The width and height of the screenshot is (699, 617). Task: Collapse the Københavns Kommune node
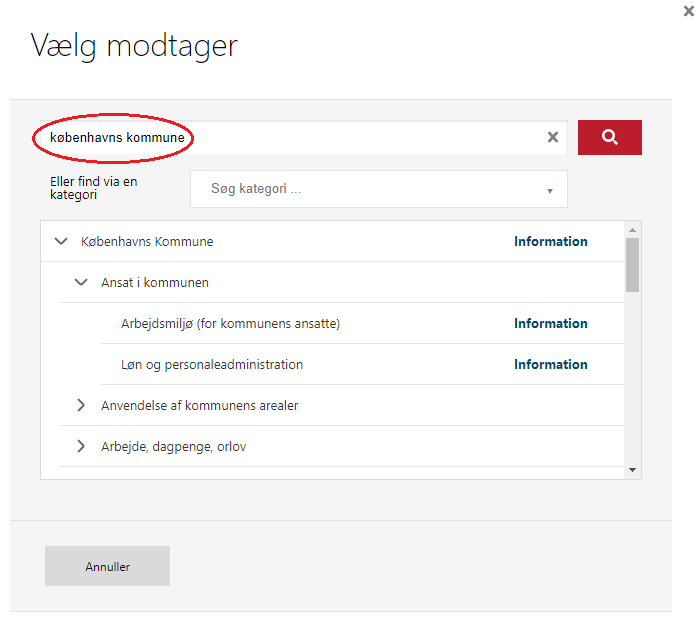(x=61, y=241)
